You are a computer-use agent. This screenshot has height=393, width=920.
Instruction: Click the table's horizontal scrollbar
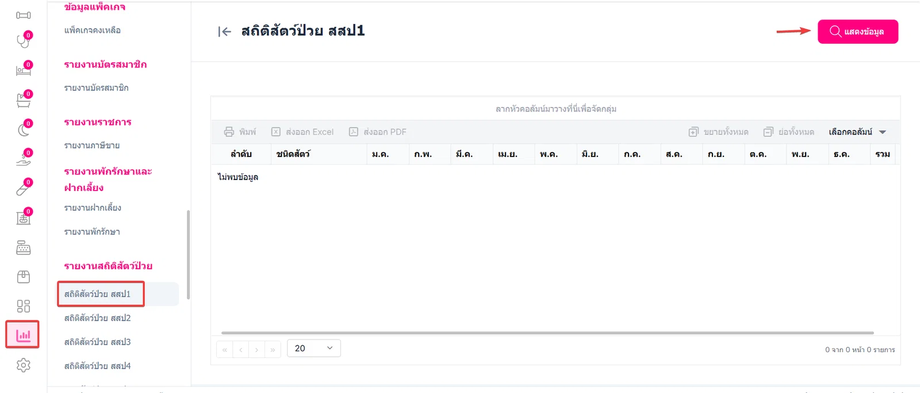(548, 333)
